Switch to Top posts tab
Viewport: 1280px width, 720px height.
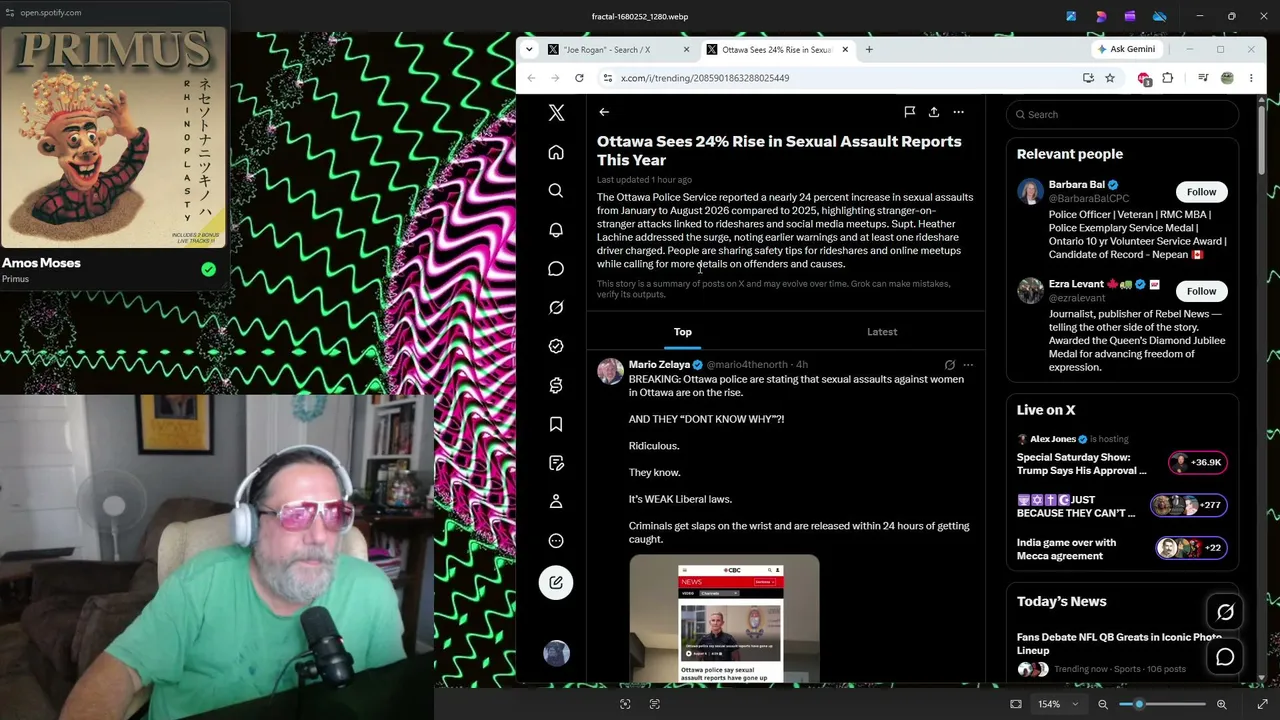click(683, 332)
